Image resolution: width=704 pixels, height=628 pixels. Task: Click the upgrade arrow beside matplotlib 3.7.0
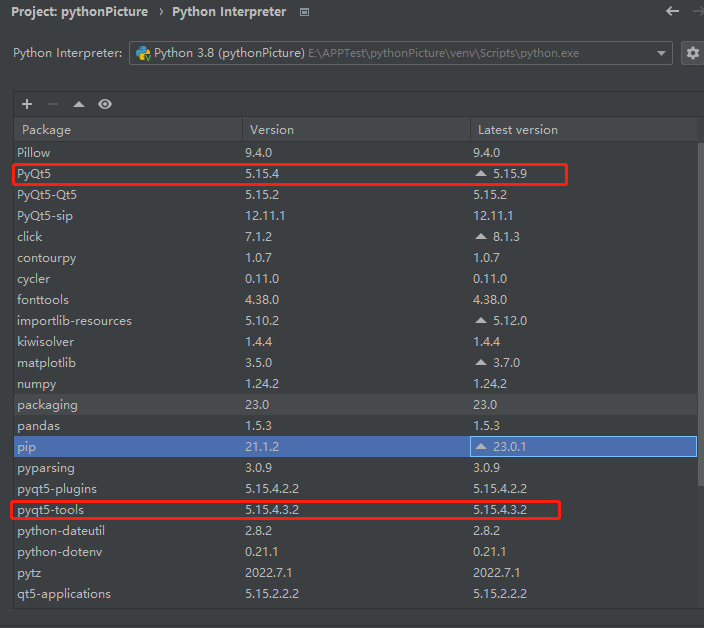pos(481,363)
